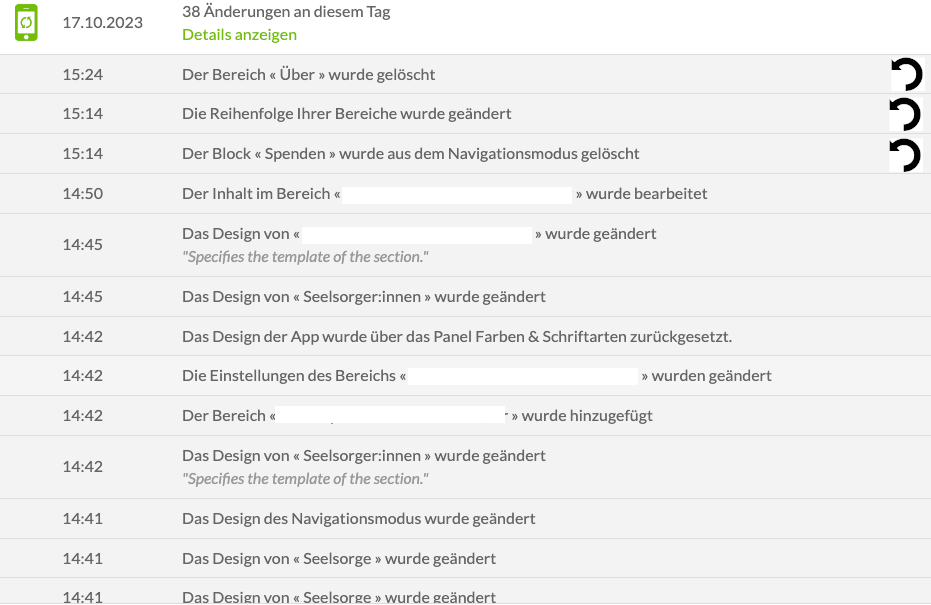Undo the Spenden block deletion

(x=905, y=155)
